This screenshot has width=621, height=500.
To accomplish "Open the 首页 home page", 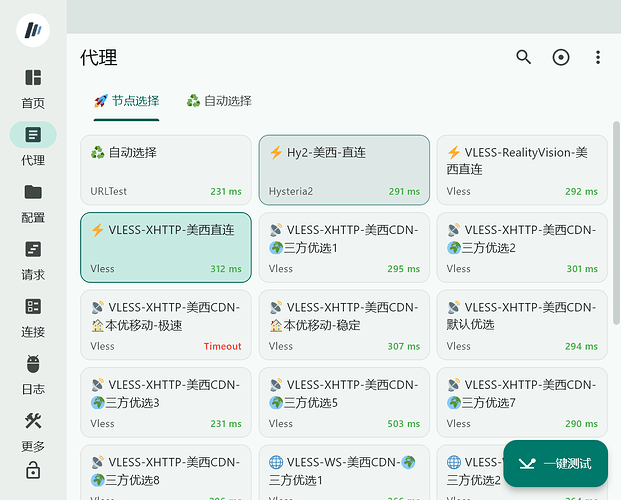I will pos(33,90).
